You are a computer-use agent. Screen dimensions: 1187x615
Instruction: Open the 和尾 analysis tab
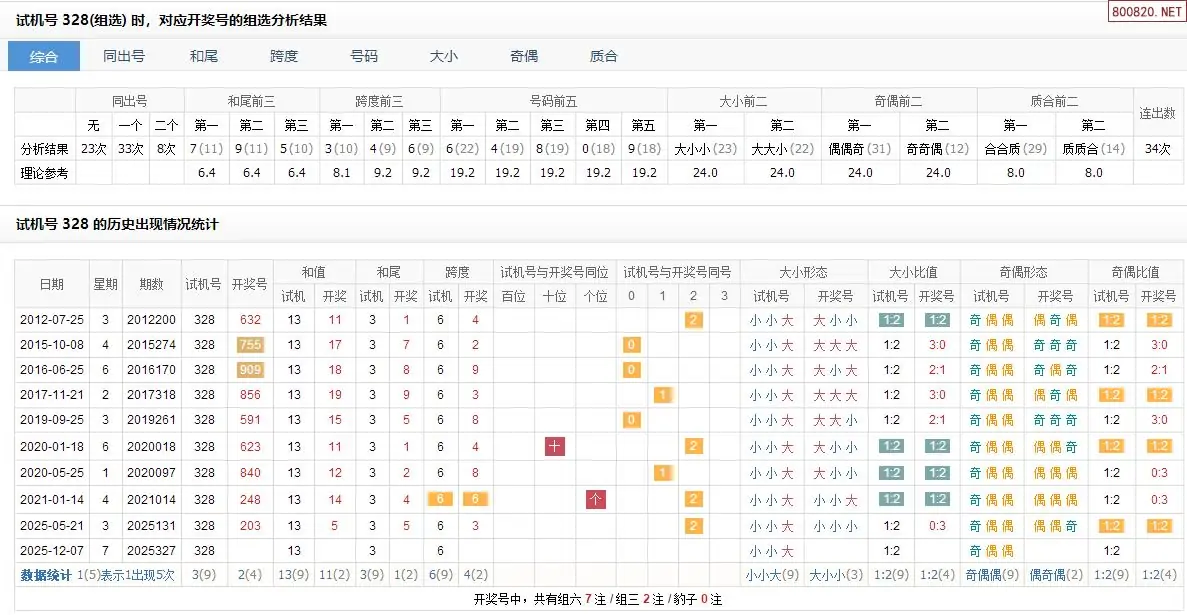pos(204,56)
